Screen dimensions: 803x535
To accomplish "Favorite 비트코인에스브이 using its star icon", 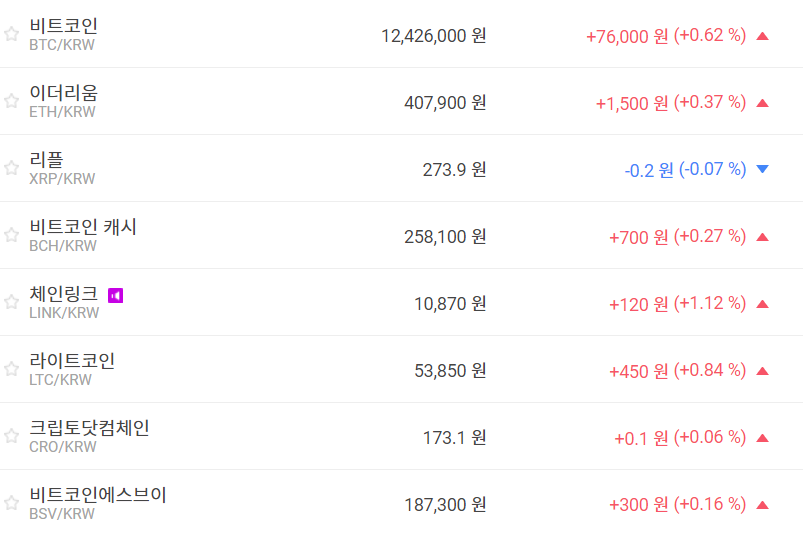I will click(x=11, y=503).
